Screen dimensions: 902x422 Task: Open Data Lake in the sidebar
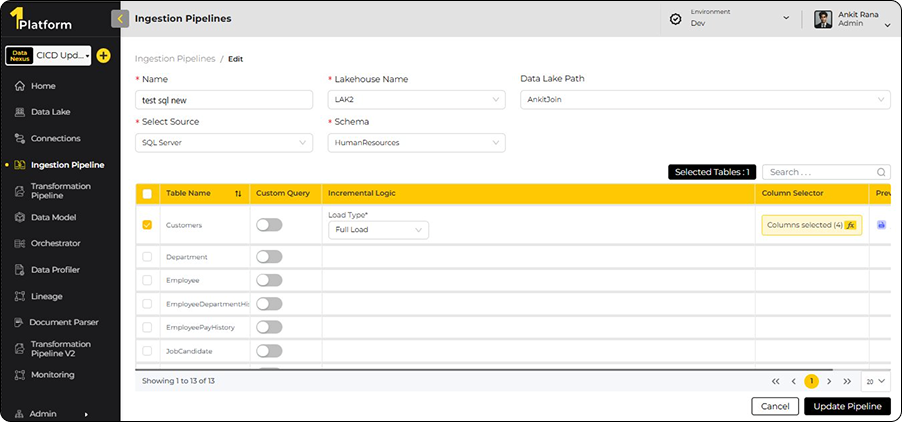coord(50,112)
